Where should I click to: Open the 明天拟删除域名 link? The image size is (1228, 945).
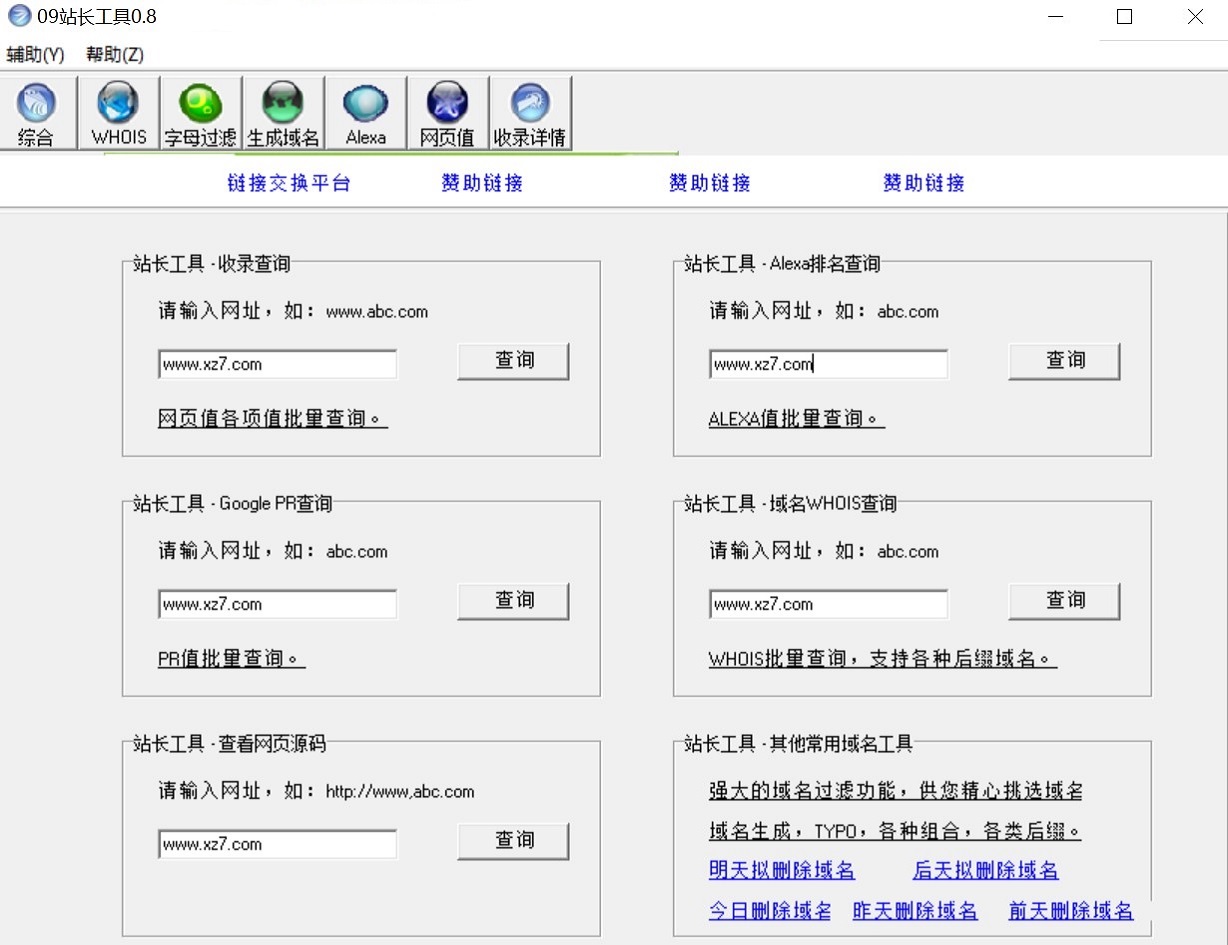click(x=781, y=871)
